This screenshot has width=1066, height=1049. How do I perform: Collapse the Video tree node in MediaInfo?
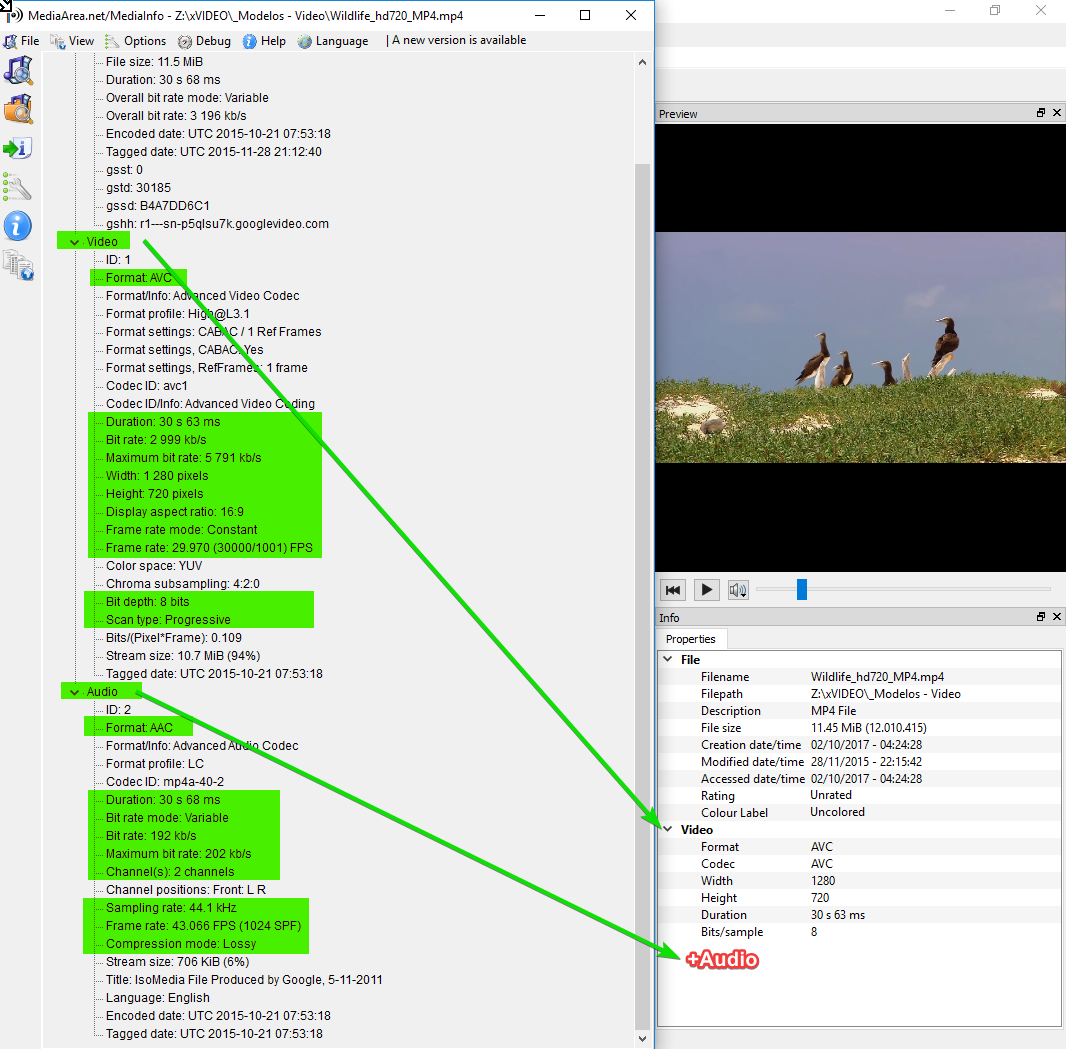pos(74,242)
